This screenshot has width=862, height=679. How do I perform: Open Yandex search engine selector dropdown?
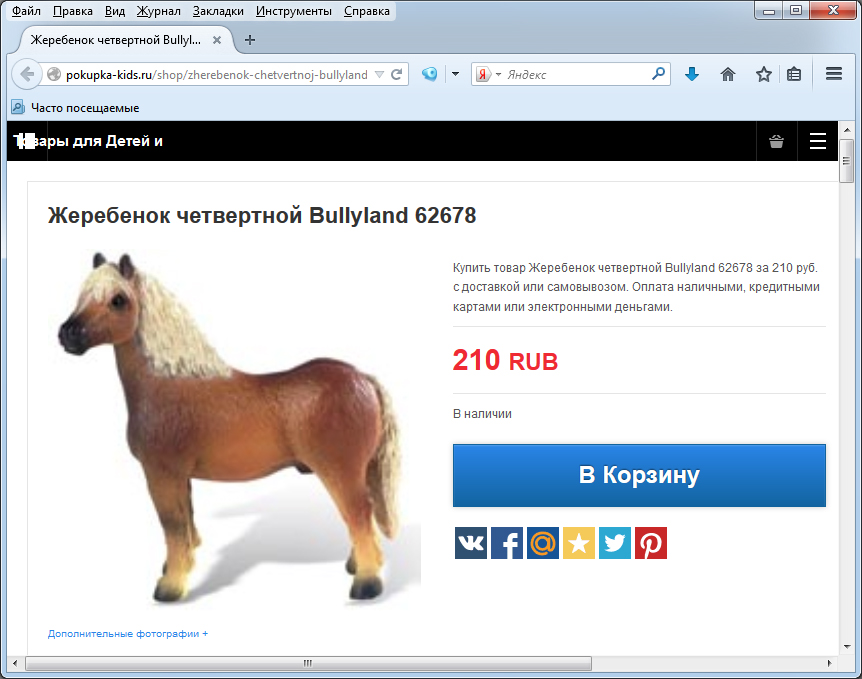tap(487, 74)
